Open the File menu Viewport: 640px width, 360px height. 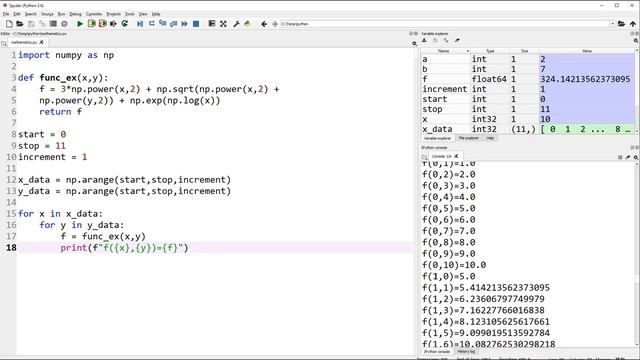point(6,14)
